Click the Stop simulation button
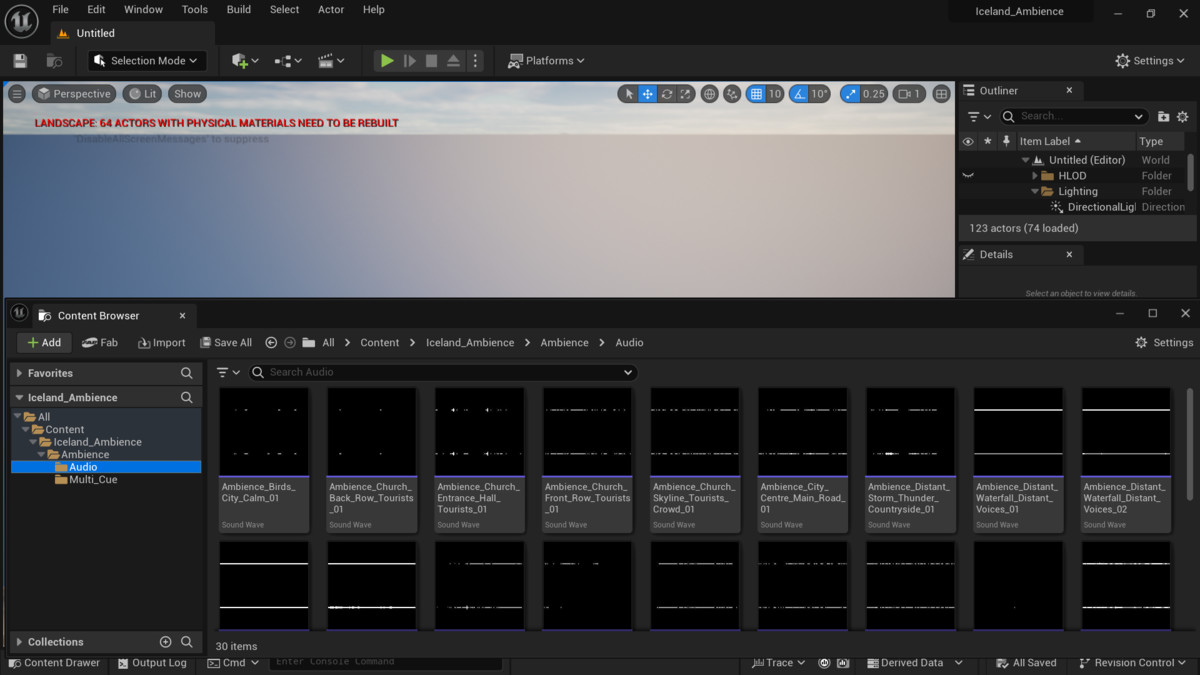 click(x=431, y=61)
